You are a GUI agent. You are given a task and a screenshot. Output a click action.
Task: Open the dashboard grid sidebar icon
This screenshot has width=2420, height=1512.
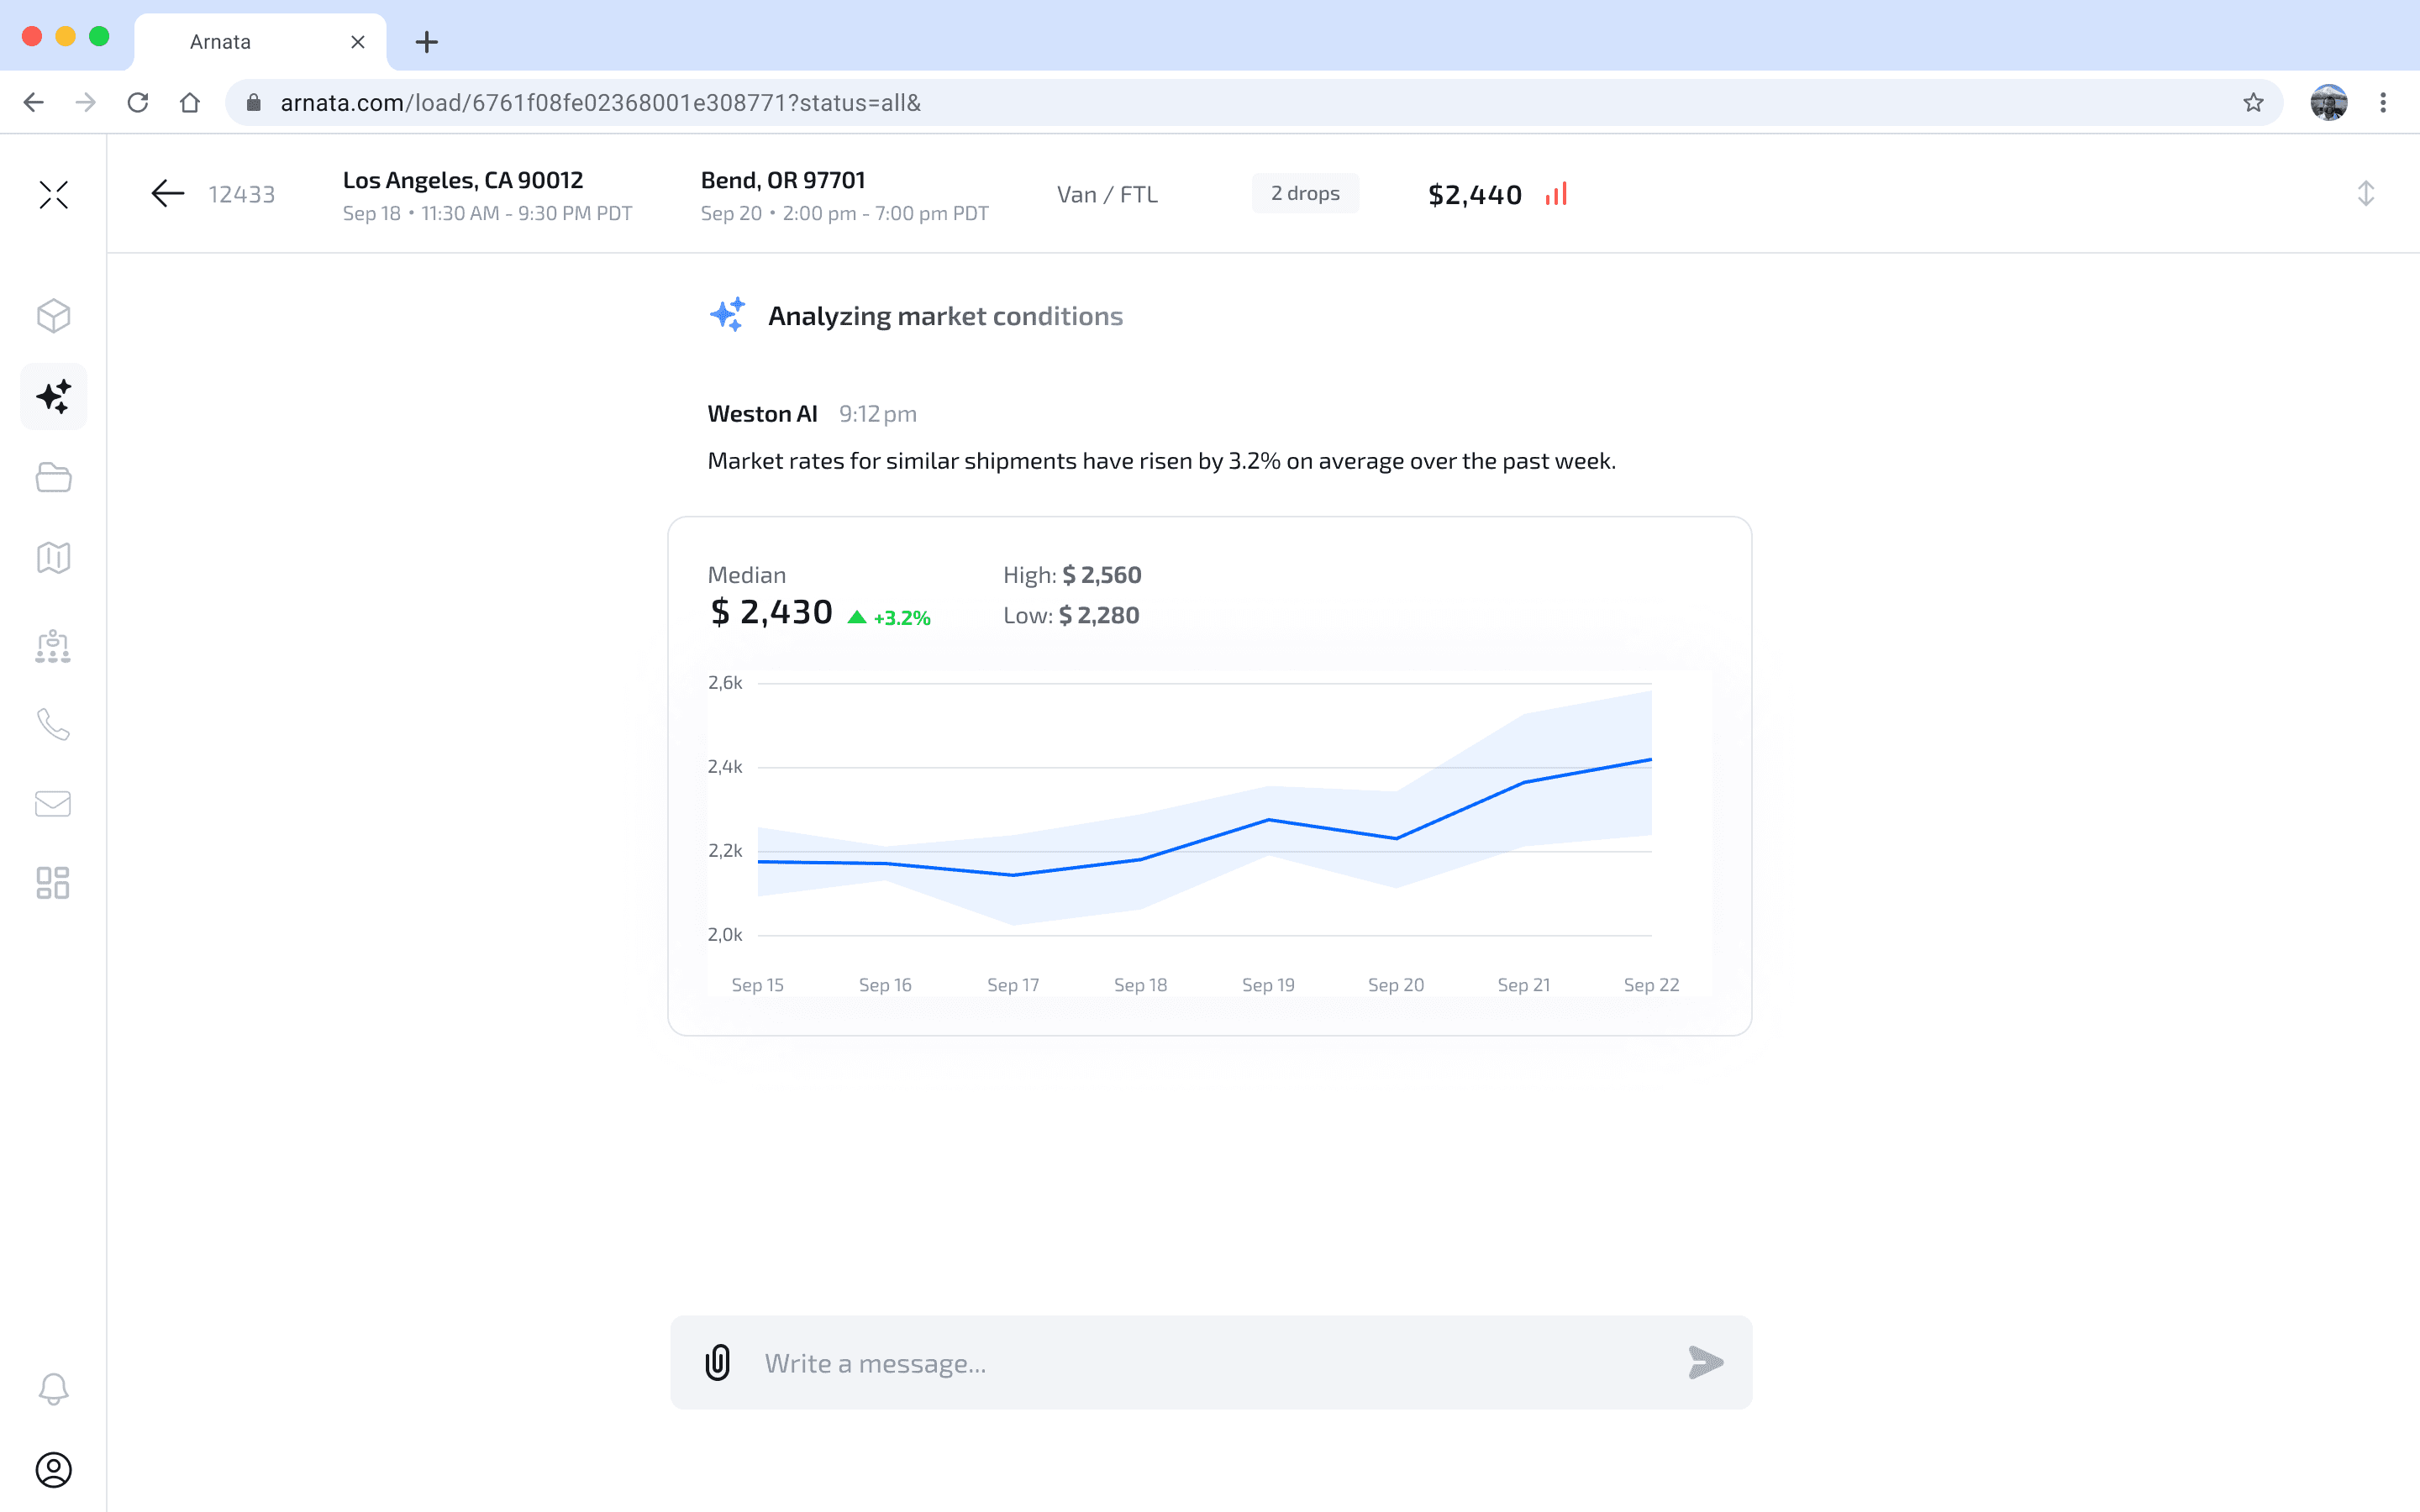point(53,883)
